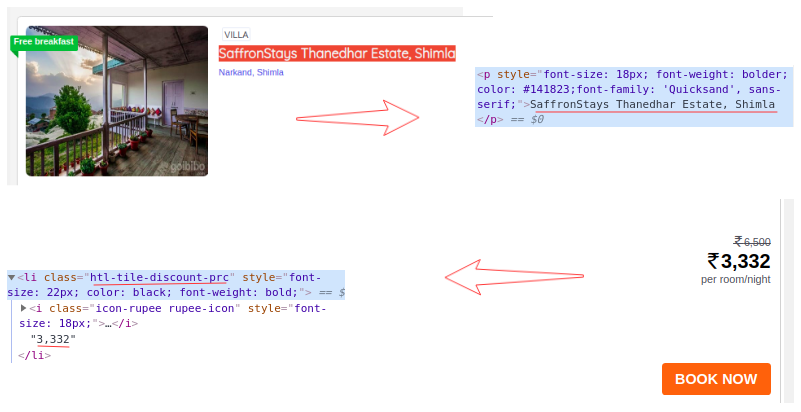Viewport: 801px width, 412px height.
Task: Click the Narkand, Shimla location link
Action: pyautogui.click(x=251, y=73)
